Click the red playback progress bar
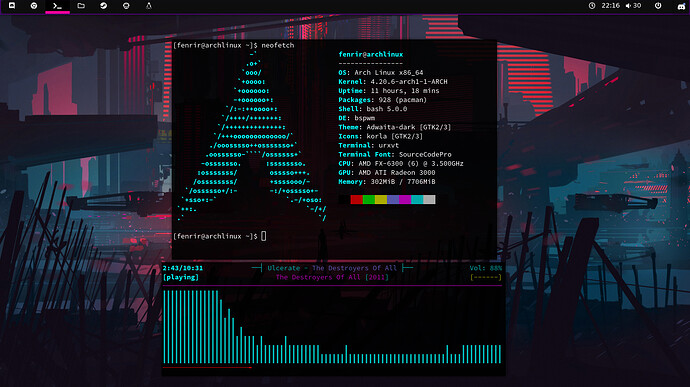690x387 pixels. pos(207,367)
